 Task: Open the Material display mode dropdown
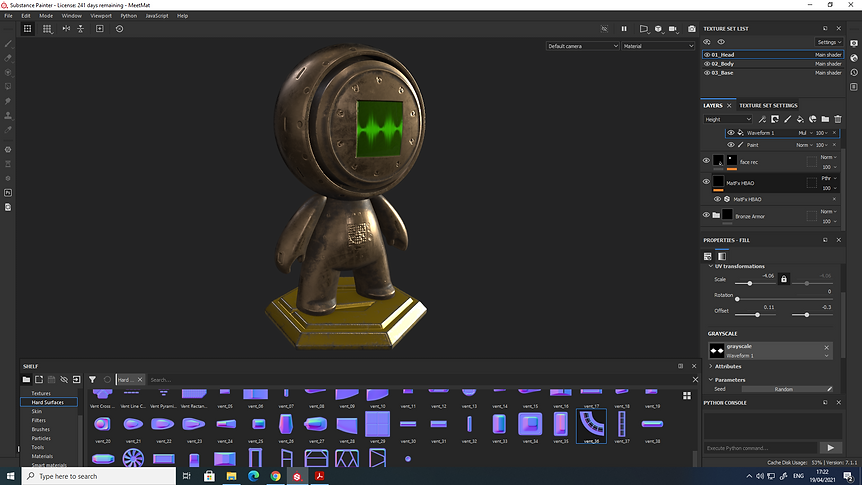click(658, 46)
